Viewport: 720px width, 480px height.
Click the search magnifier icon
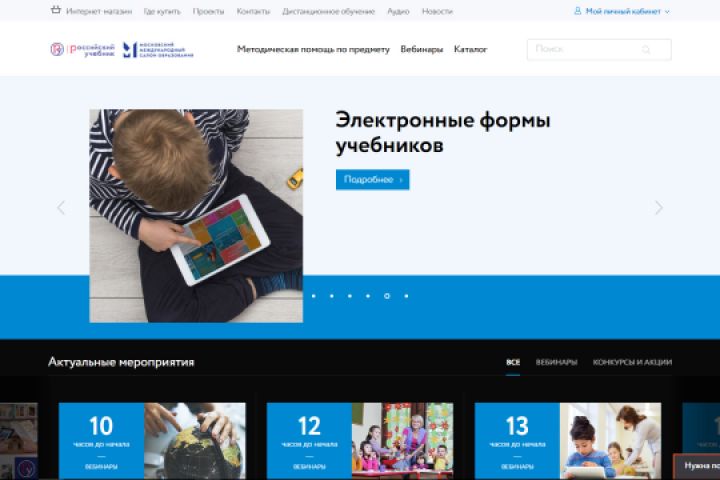(646, 50)
